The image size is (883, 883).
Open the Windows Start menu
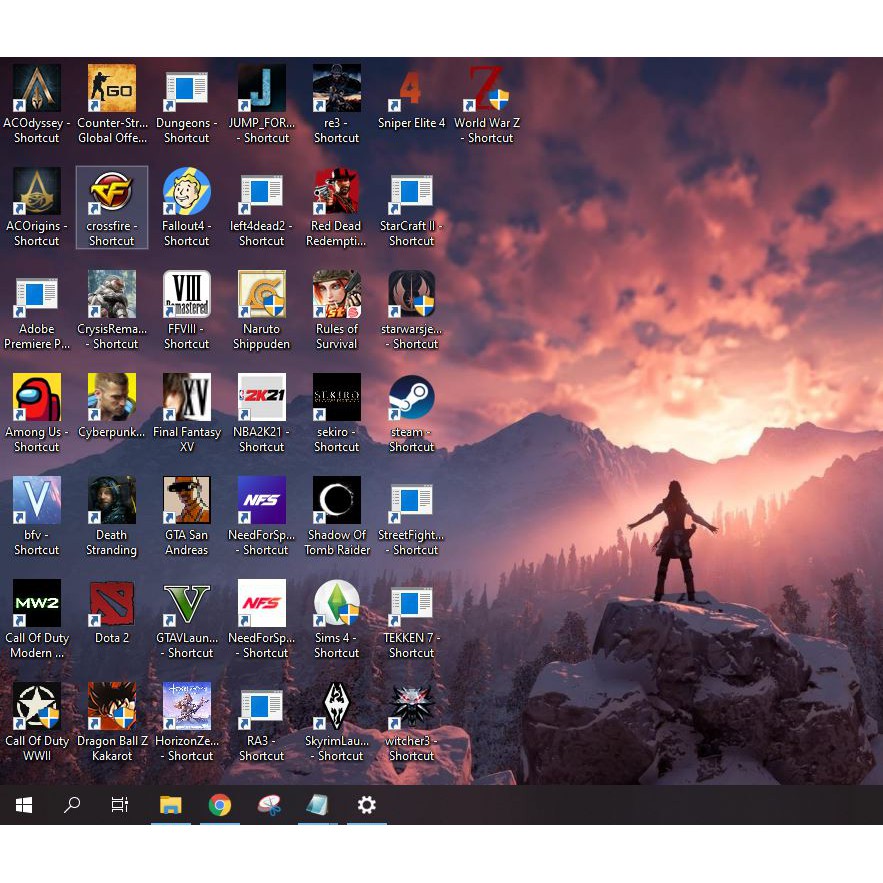[24, 805]
